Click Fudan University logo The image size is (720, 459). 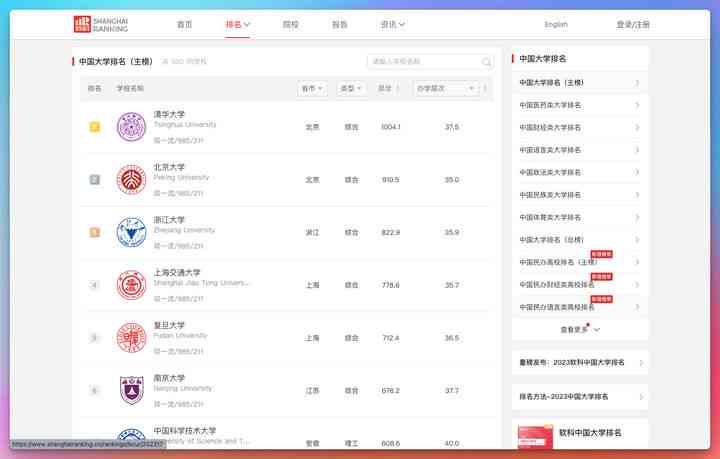click(131, 338)
